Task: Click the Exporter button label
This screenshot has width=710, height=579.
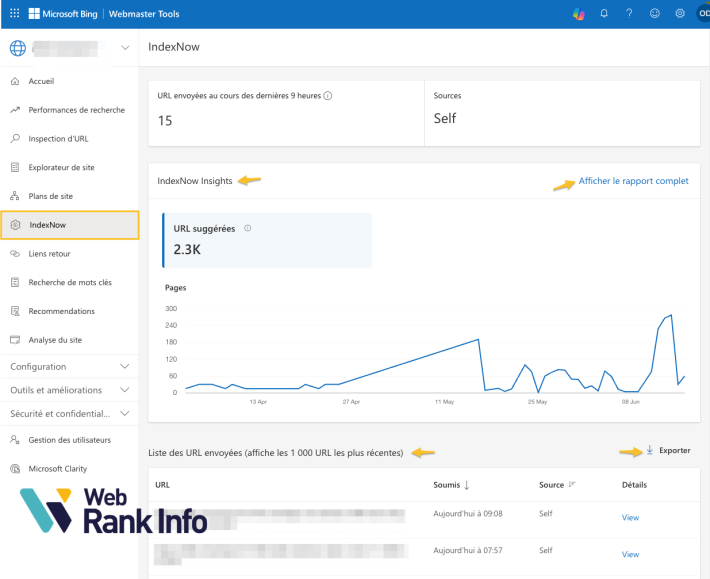Action: 675,450
